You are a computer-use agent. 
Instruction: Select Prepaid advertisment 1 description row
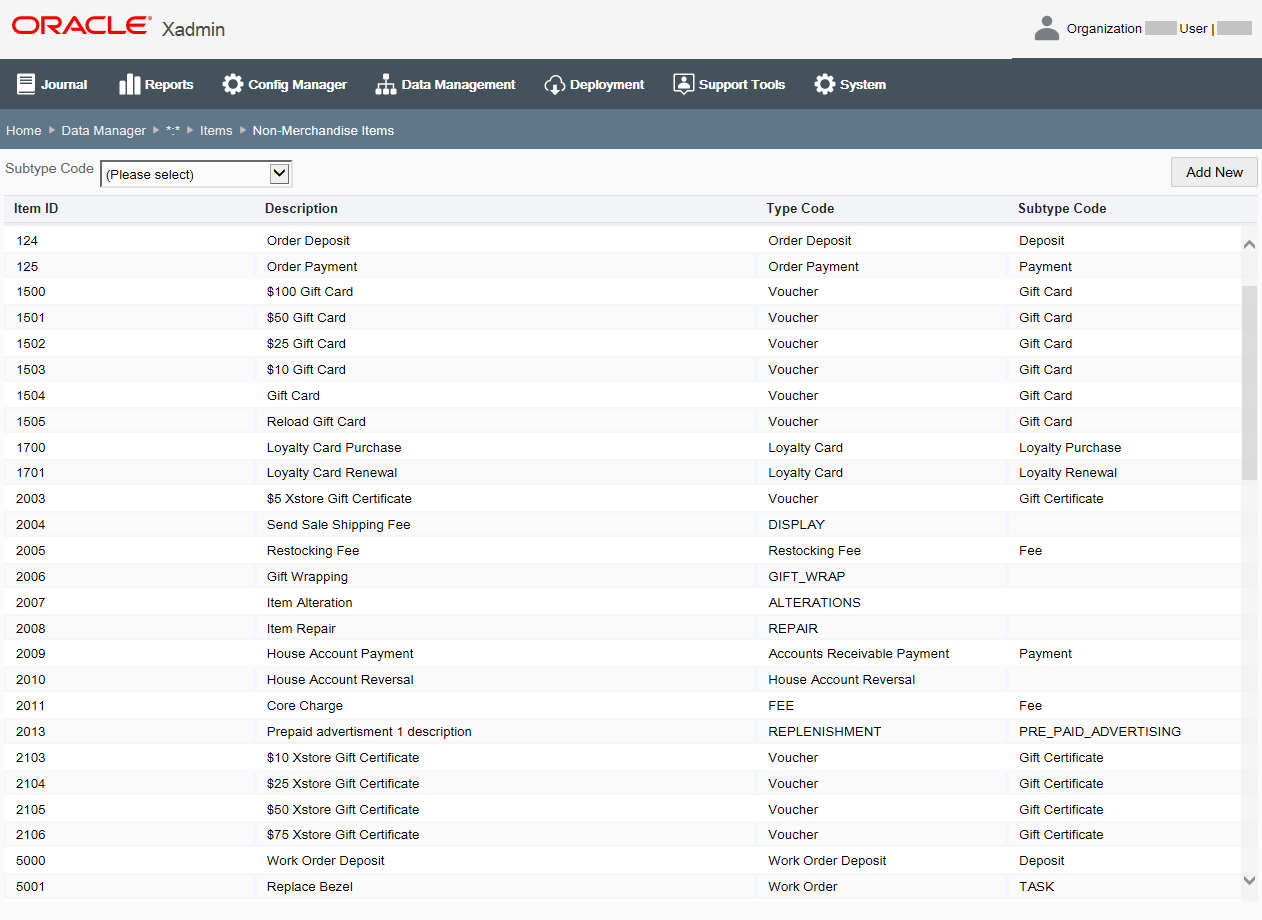[x=622, y=732]
